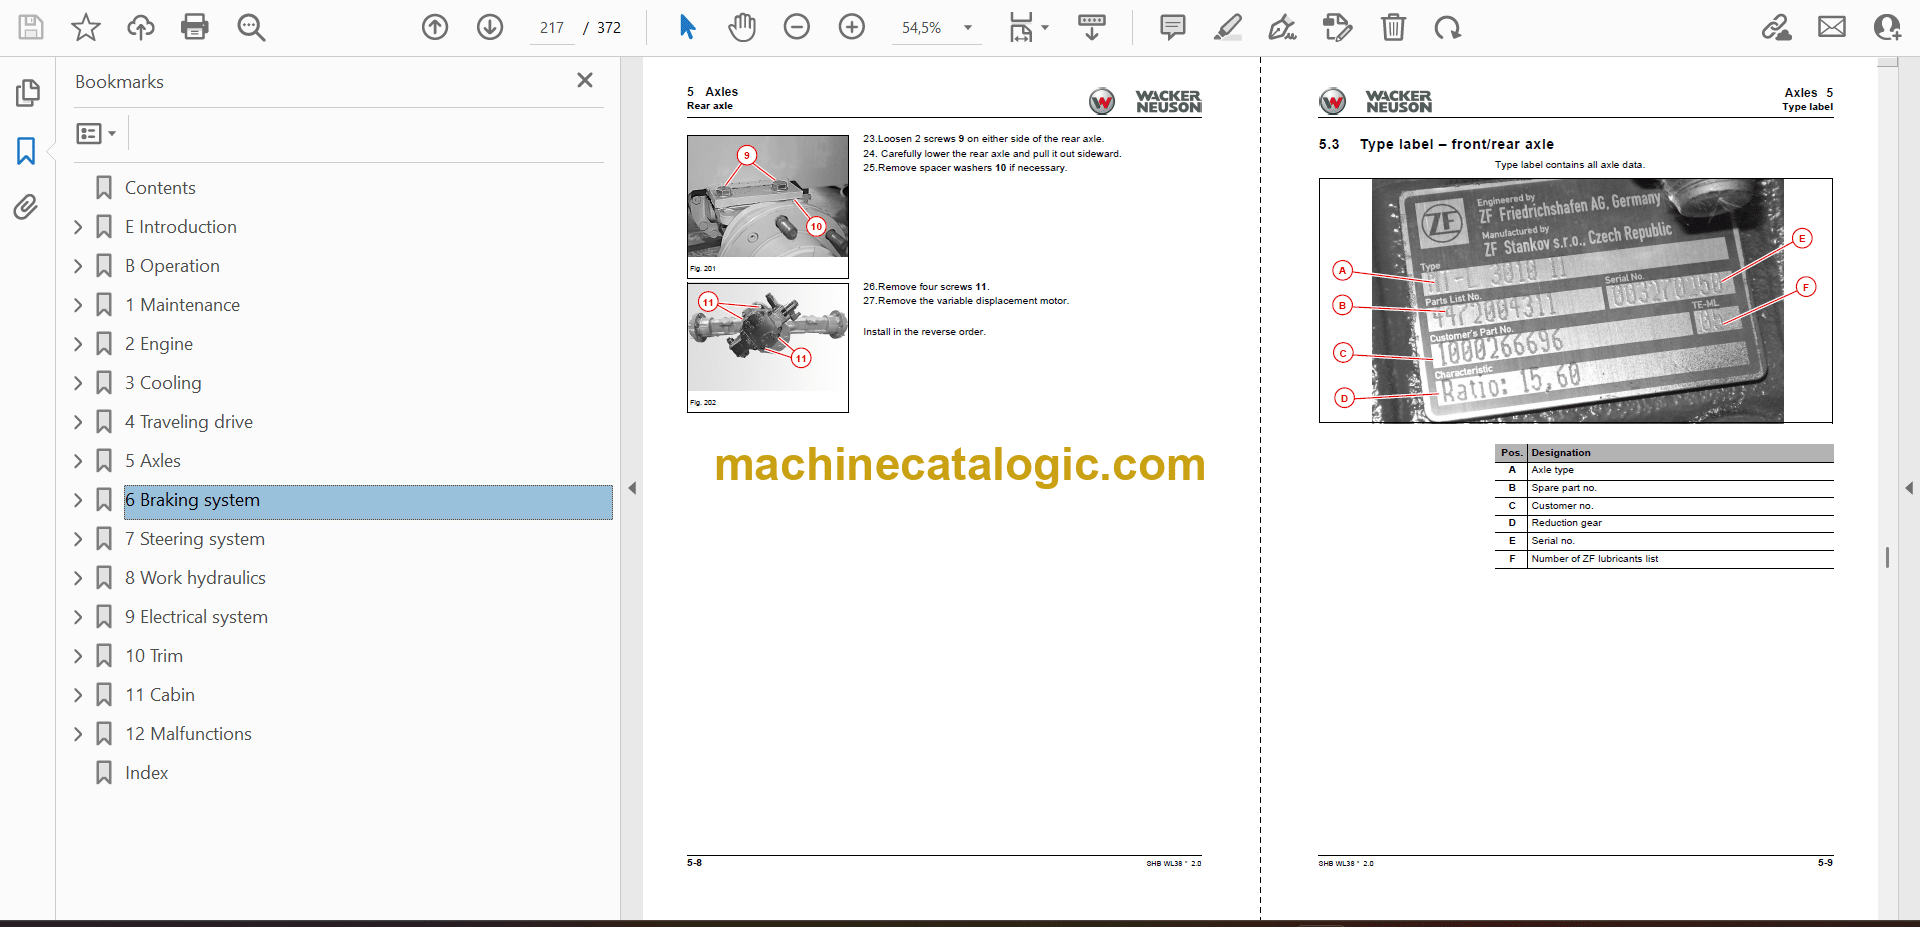Click the Delete trash icon

(1392, 27)
